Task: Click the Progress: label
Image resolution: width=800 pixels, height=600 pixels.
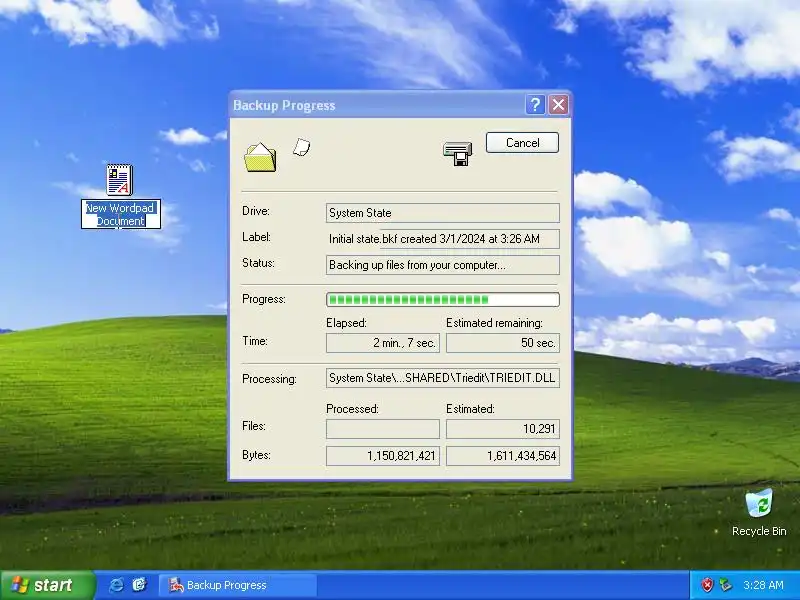Action: [264, 299]
